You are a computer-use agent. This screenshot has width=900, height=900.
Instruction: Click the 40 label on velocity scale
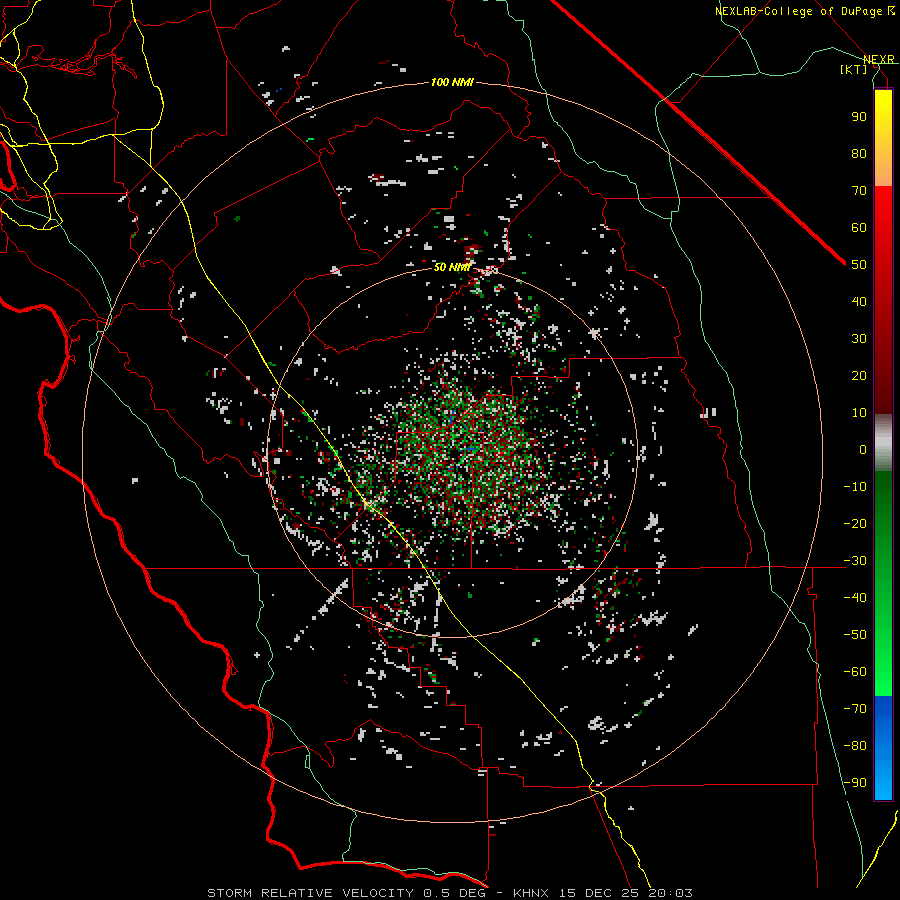click(x=859, y=302)
